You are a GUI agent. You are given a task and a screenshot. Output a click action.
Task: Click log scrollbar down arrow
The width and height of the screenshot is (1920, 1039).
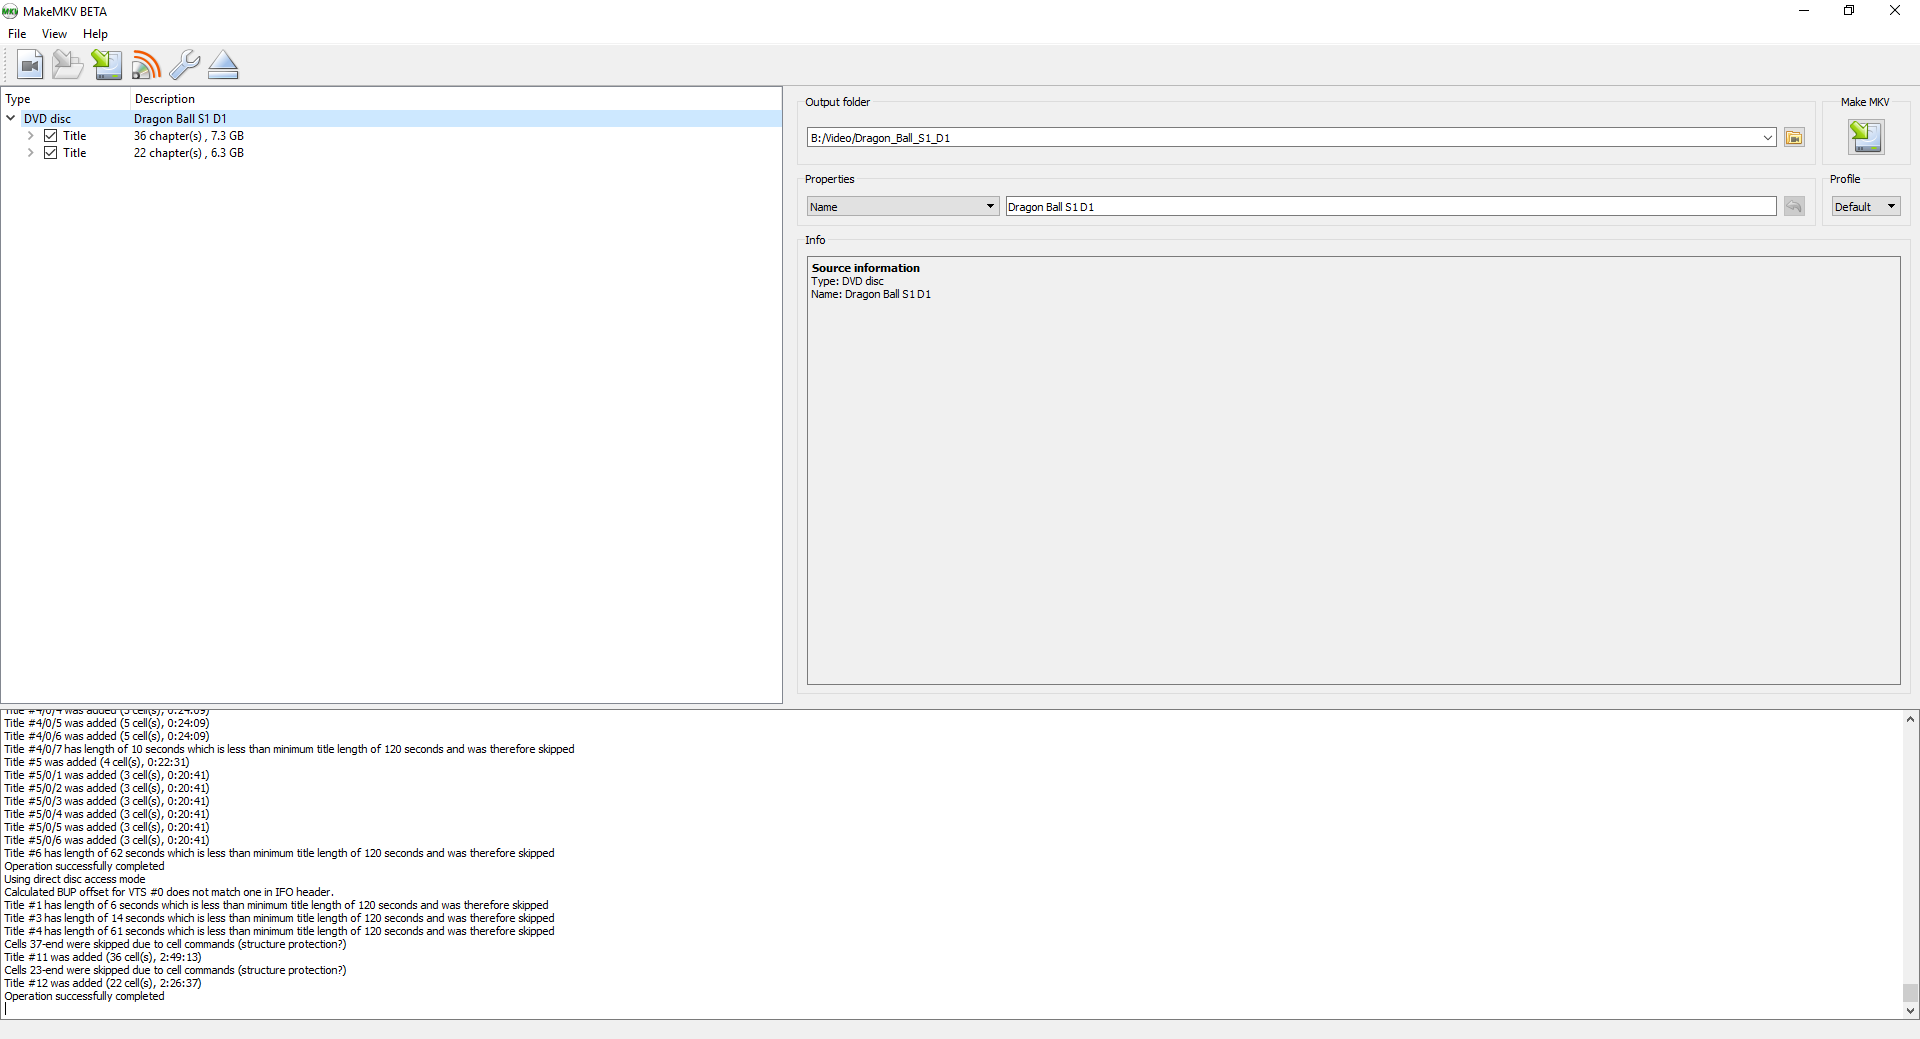[1910, 1011]
